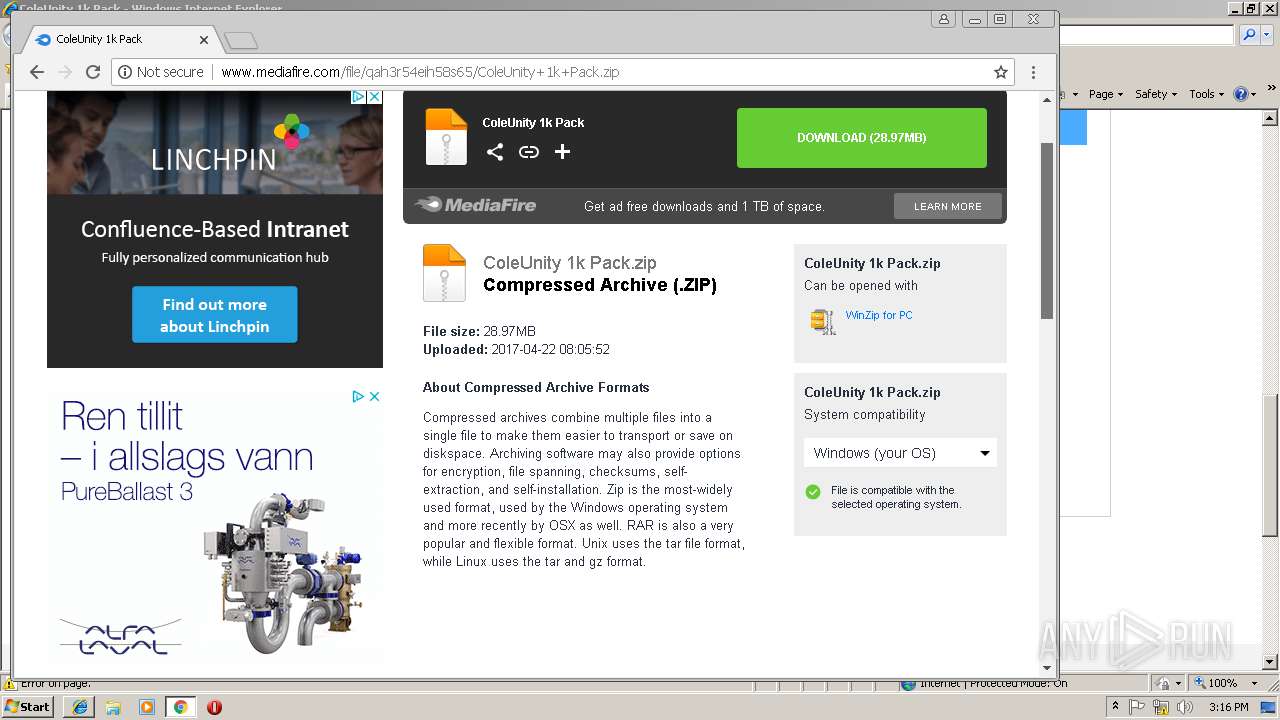Open the Not secure site info

point(161,72)
